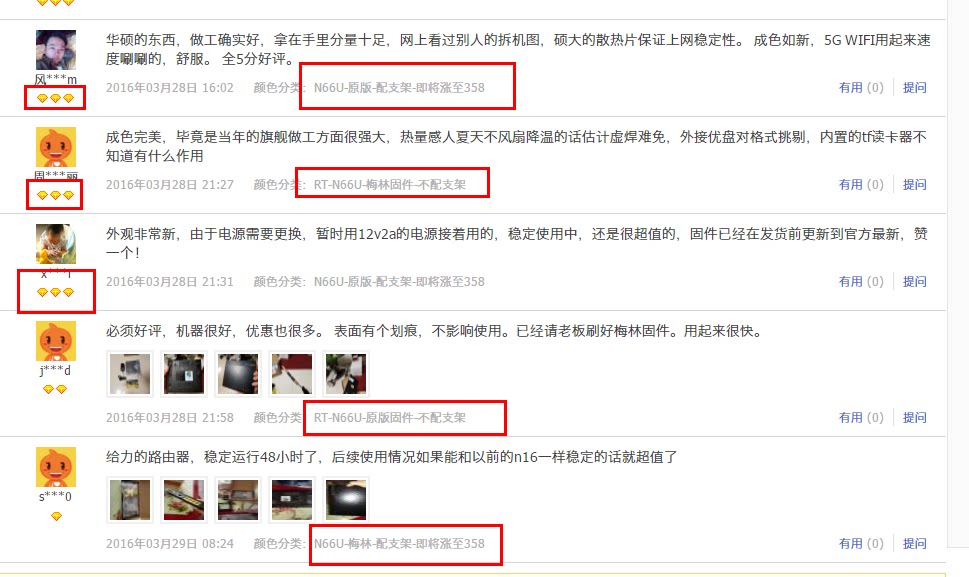
Task: Mark the 16:02 review as 有用
Action: point(861,87)
